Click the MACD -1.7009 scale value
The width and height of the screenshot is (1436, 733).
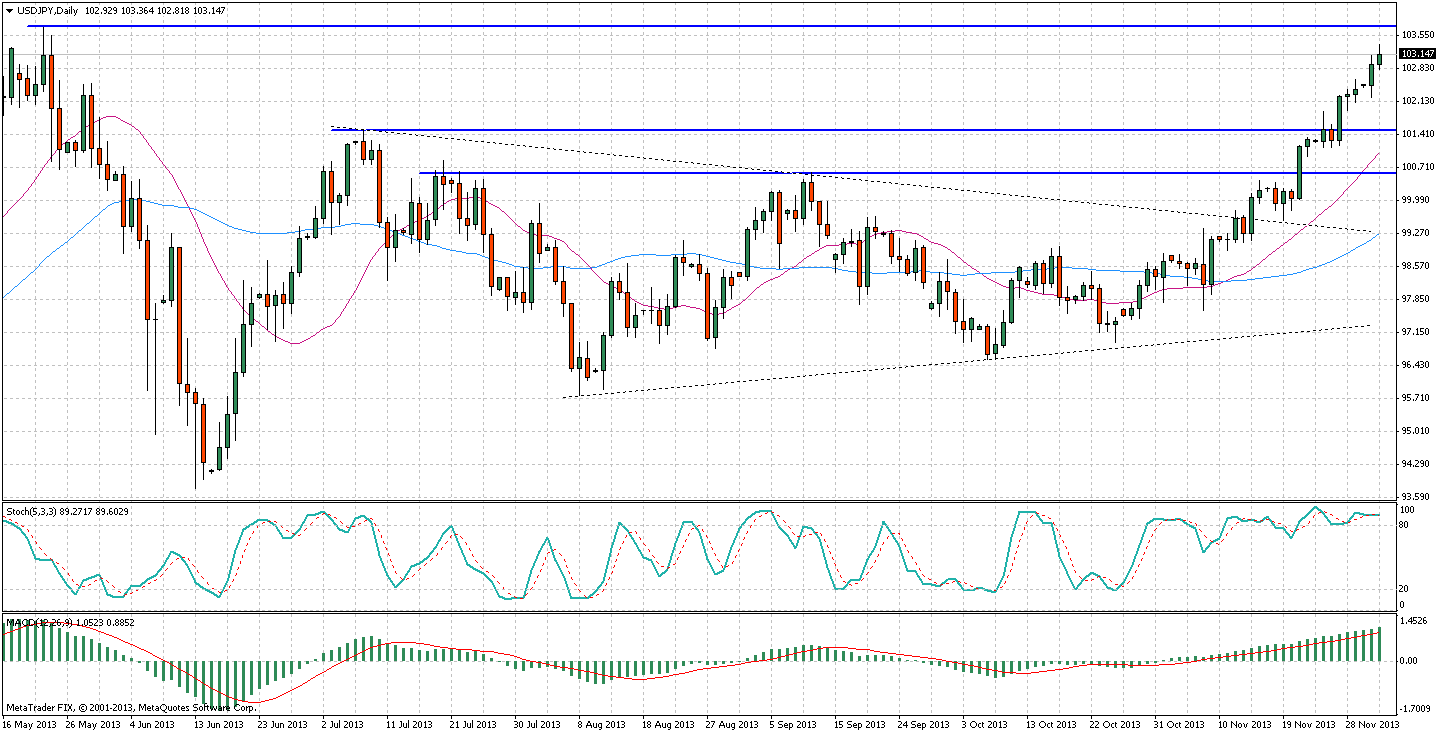[1414, 708]
